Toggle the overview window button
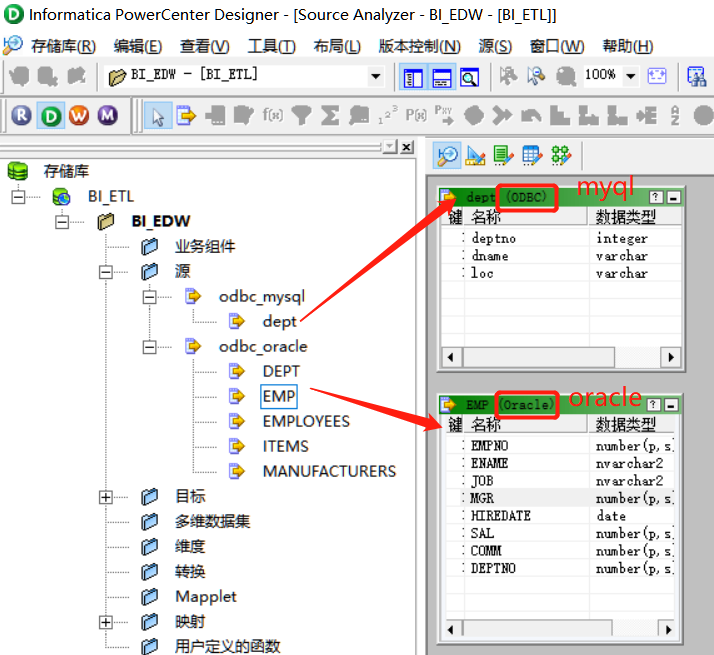 pyautogui.click(x=469, y=77)
